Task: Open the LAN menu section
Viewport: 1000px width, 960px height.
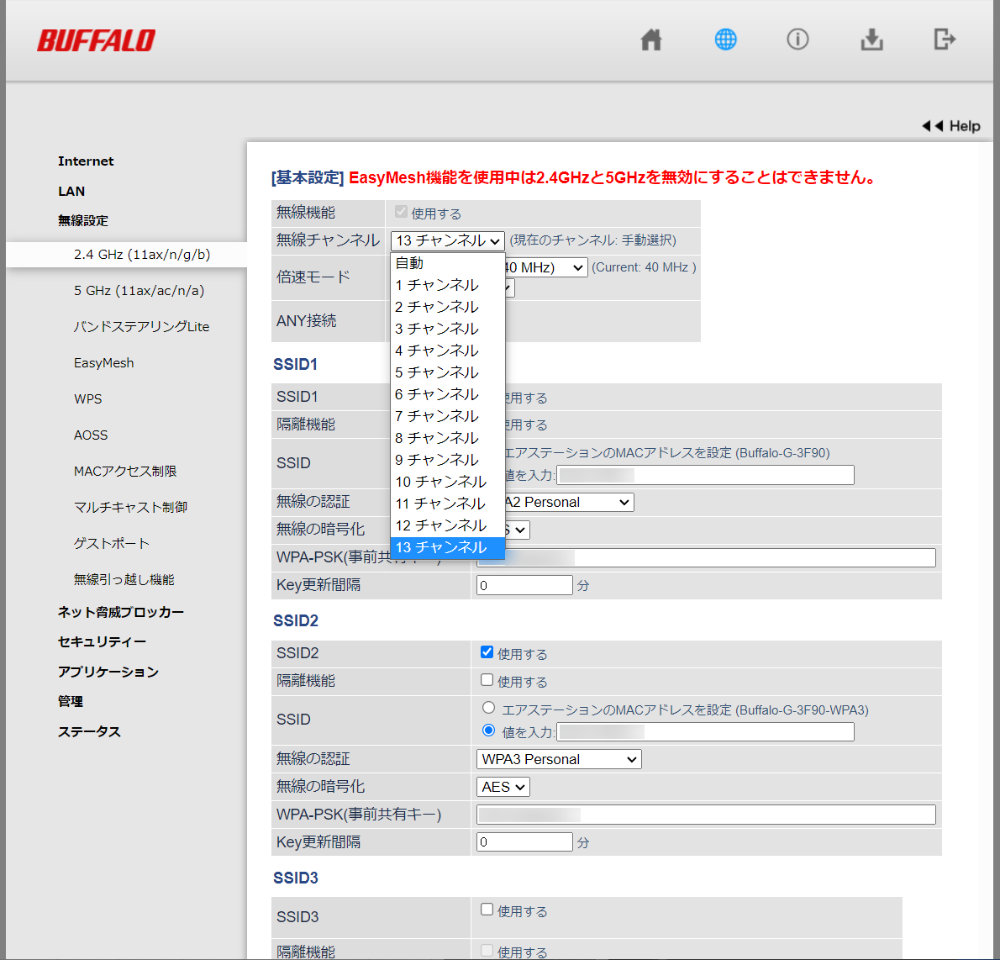Action: 71,191
